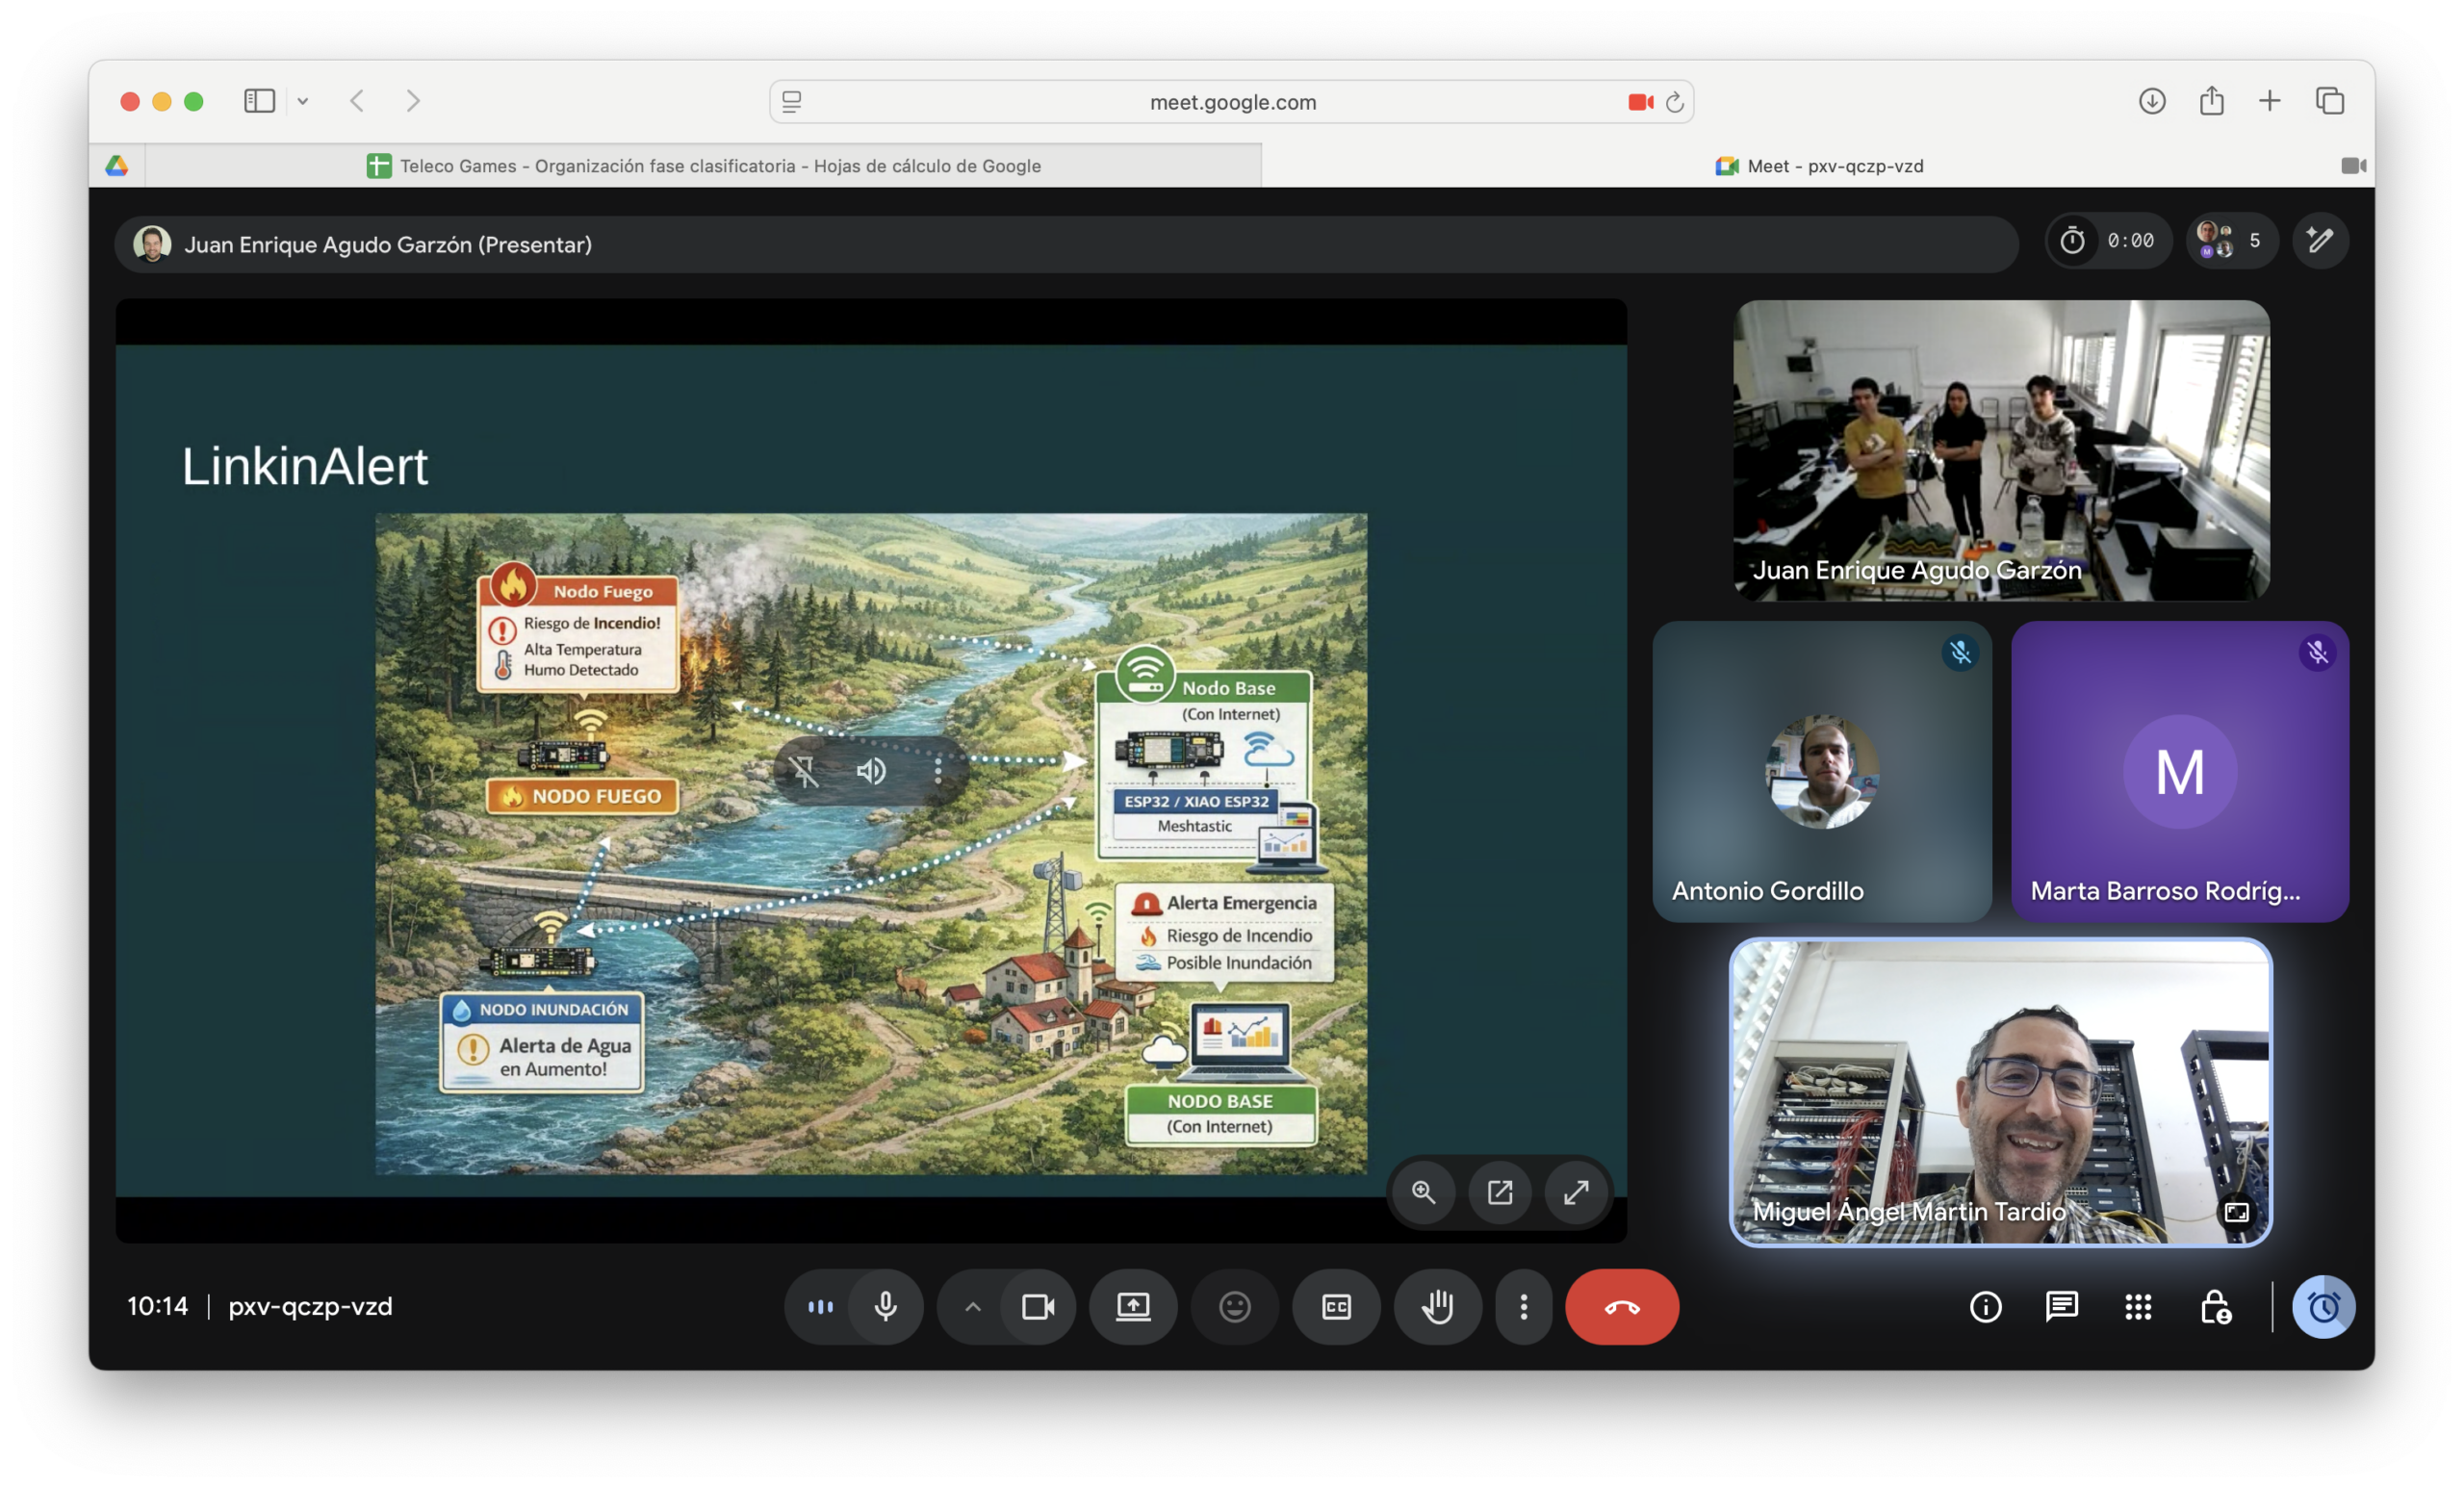Click Miguel Ángel Martín Tardío's video tile
Screen dimensions: 2464x1488
2000,1092
